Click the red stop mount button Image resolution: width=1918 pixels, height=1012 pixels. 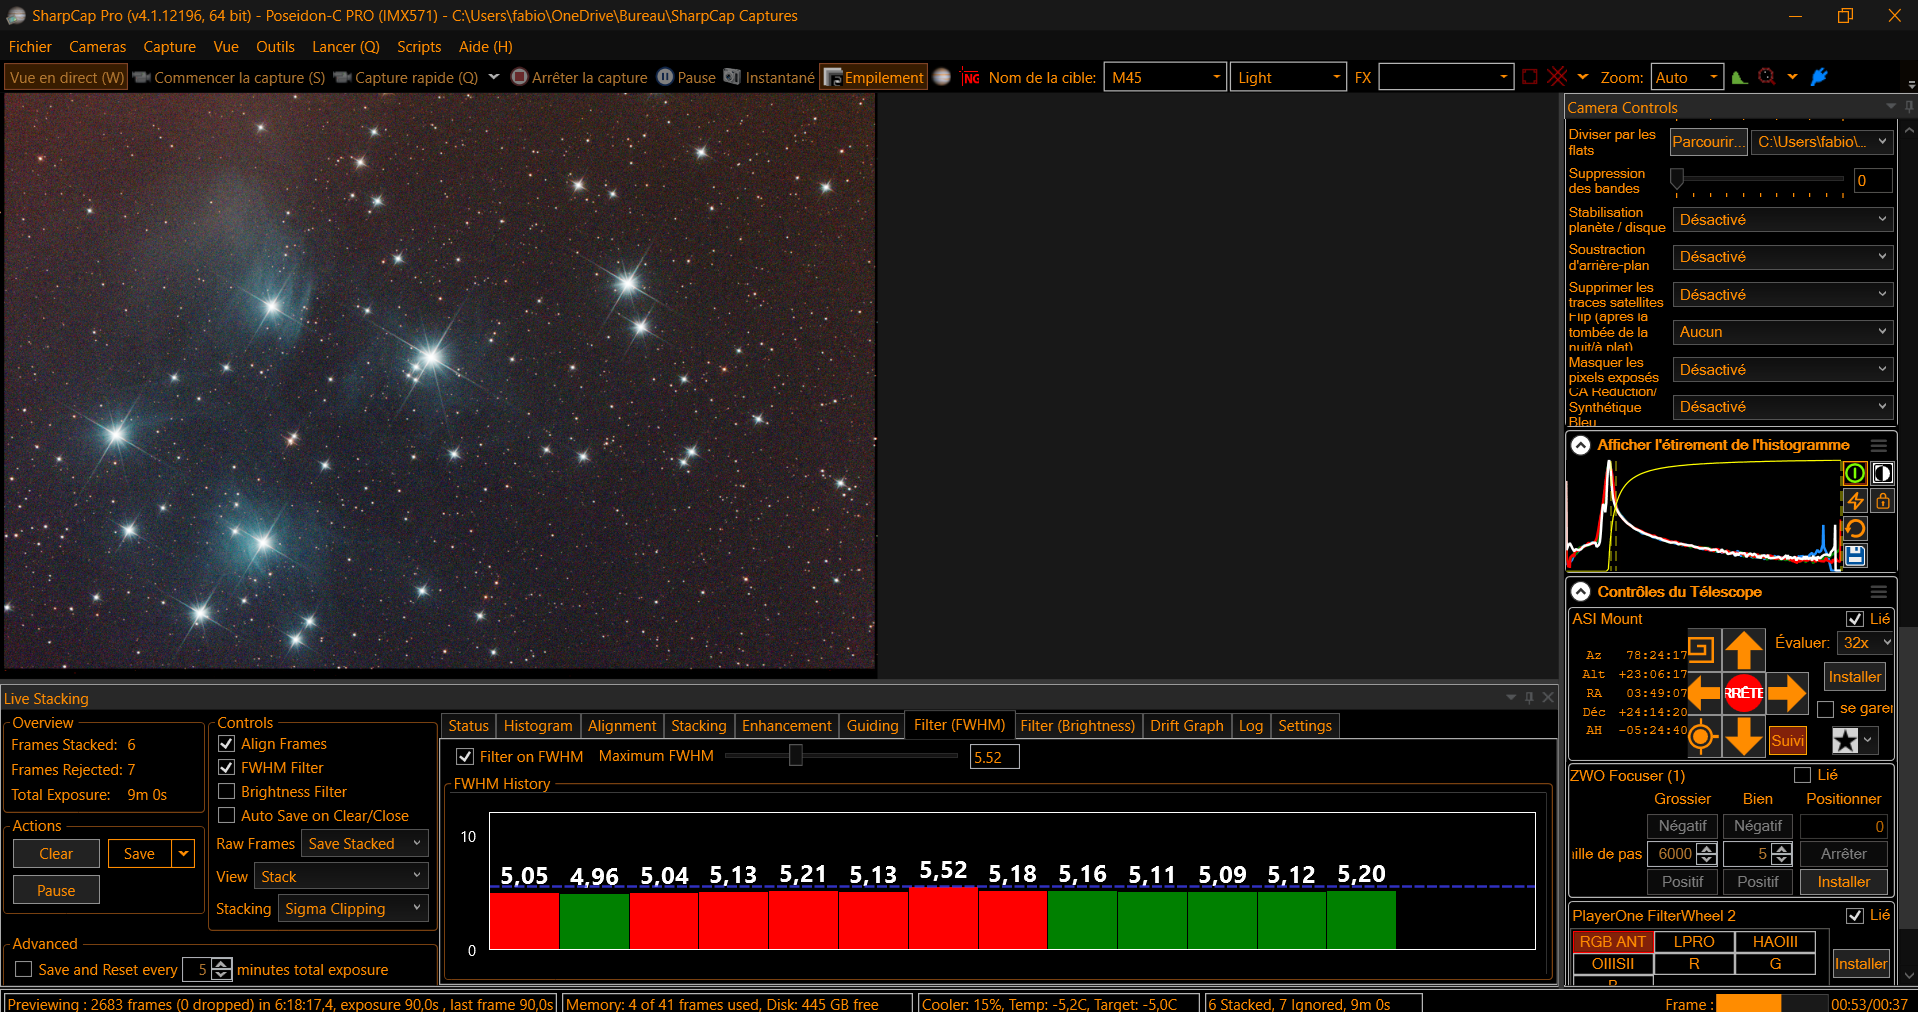[x=1744, y=692]
